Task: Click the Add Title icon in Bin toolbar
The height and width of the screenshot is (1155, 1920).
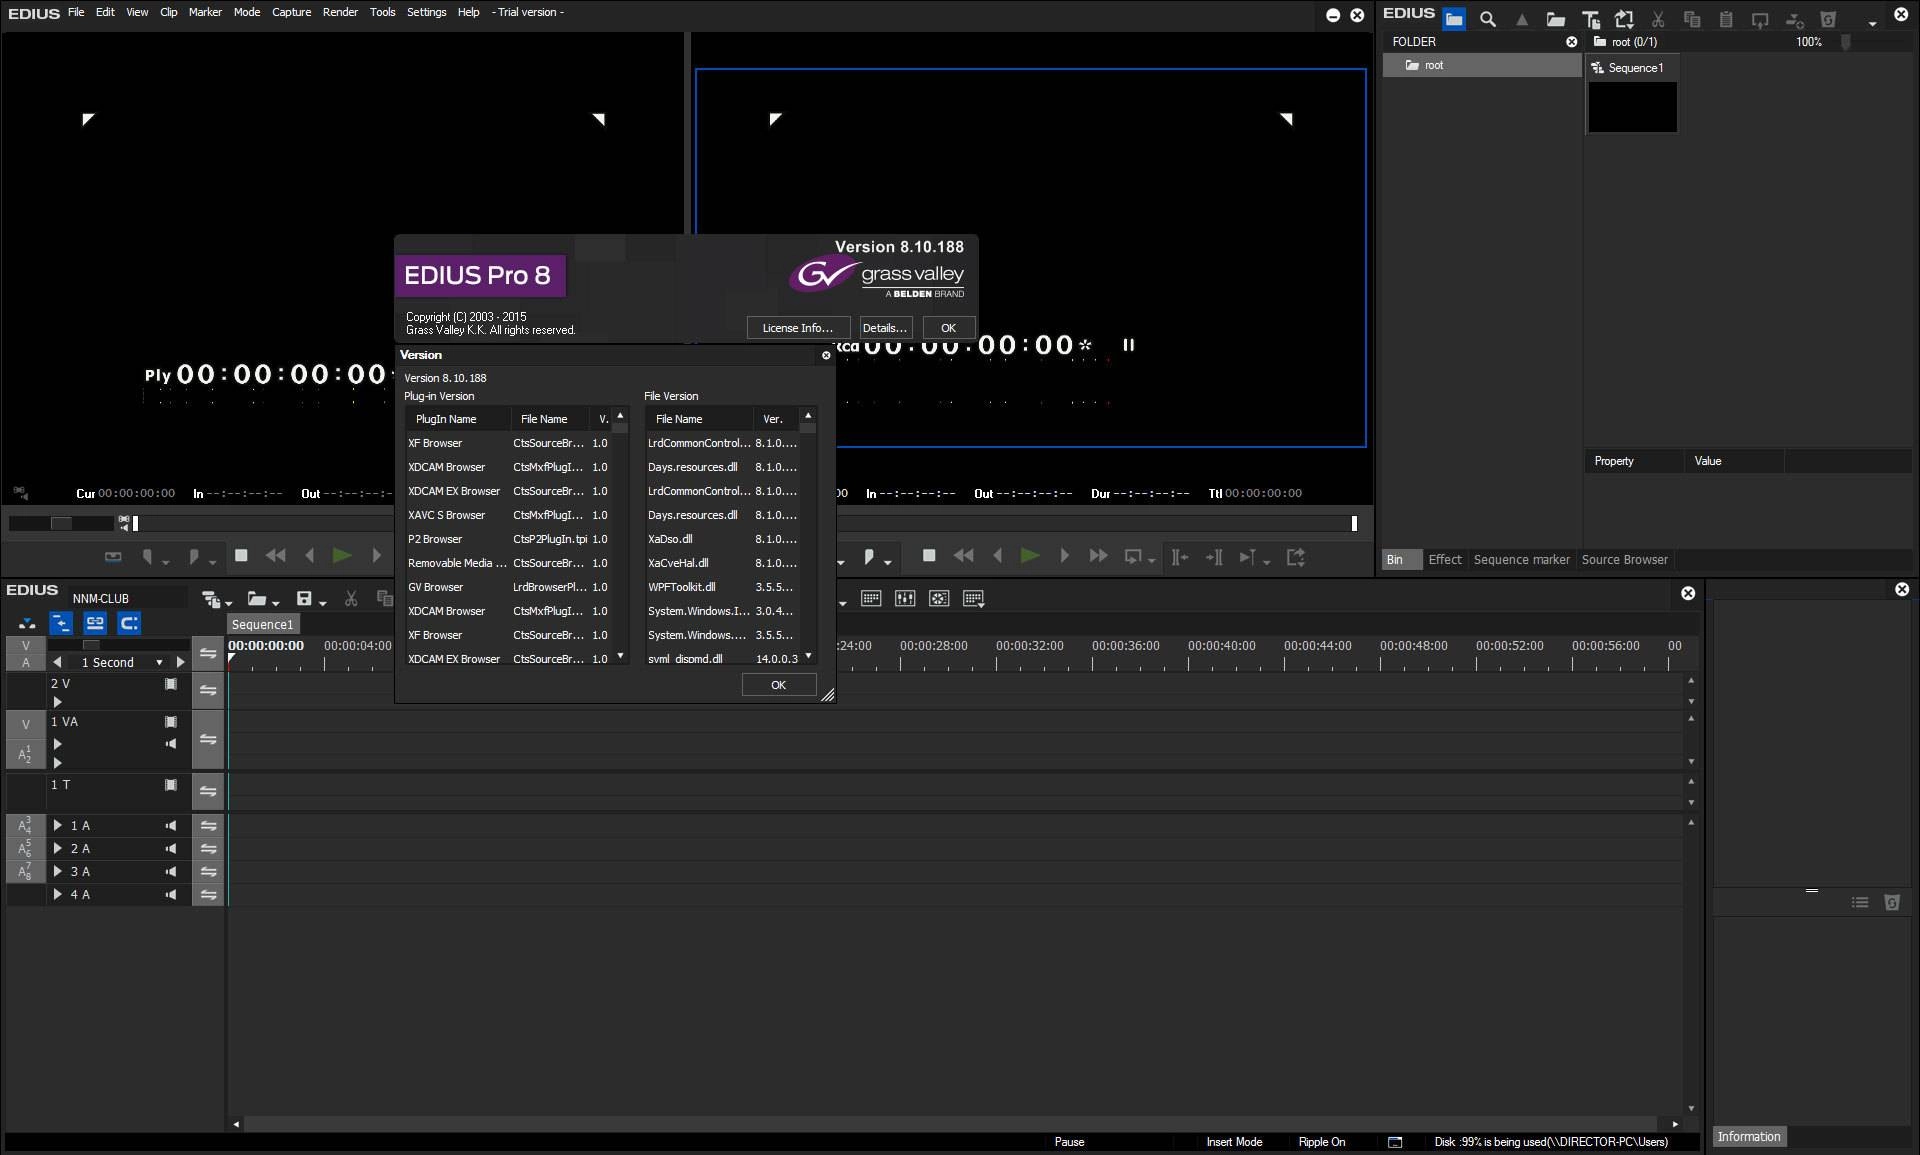Action: (x=1590, y=19)
